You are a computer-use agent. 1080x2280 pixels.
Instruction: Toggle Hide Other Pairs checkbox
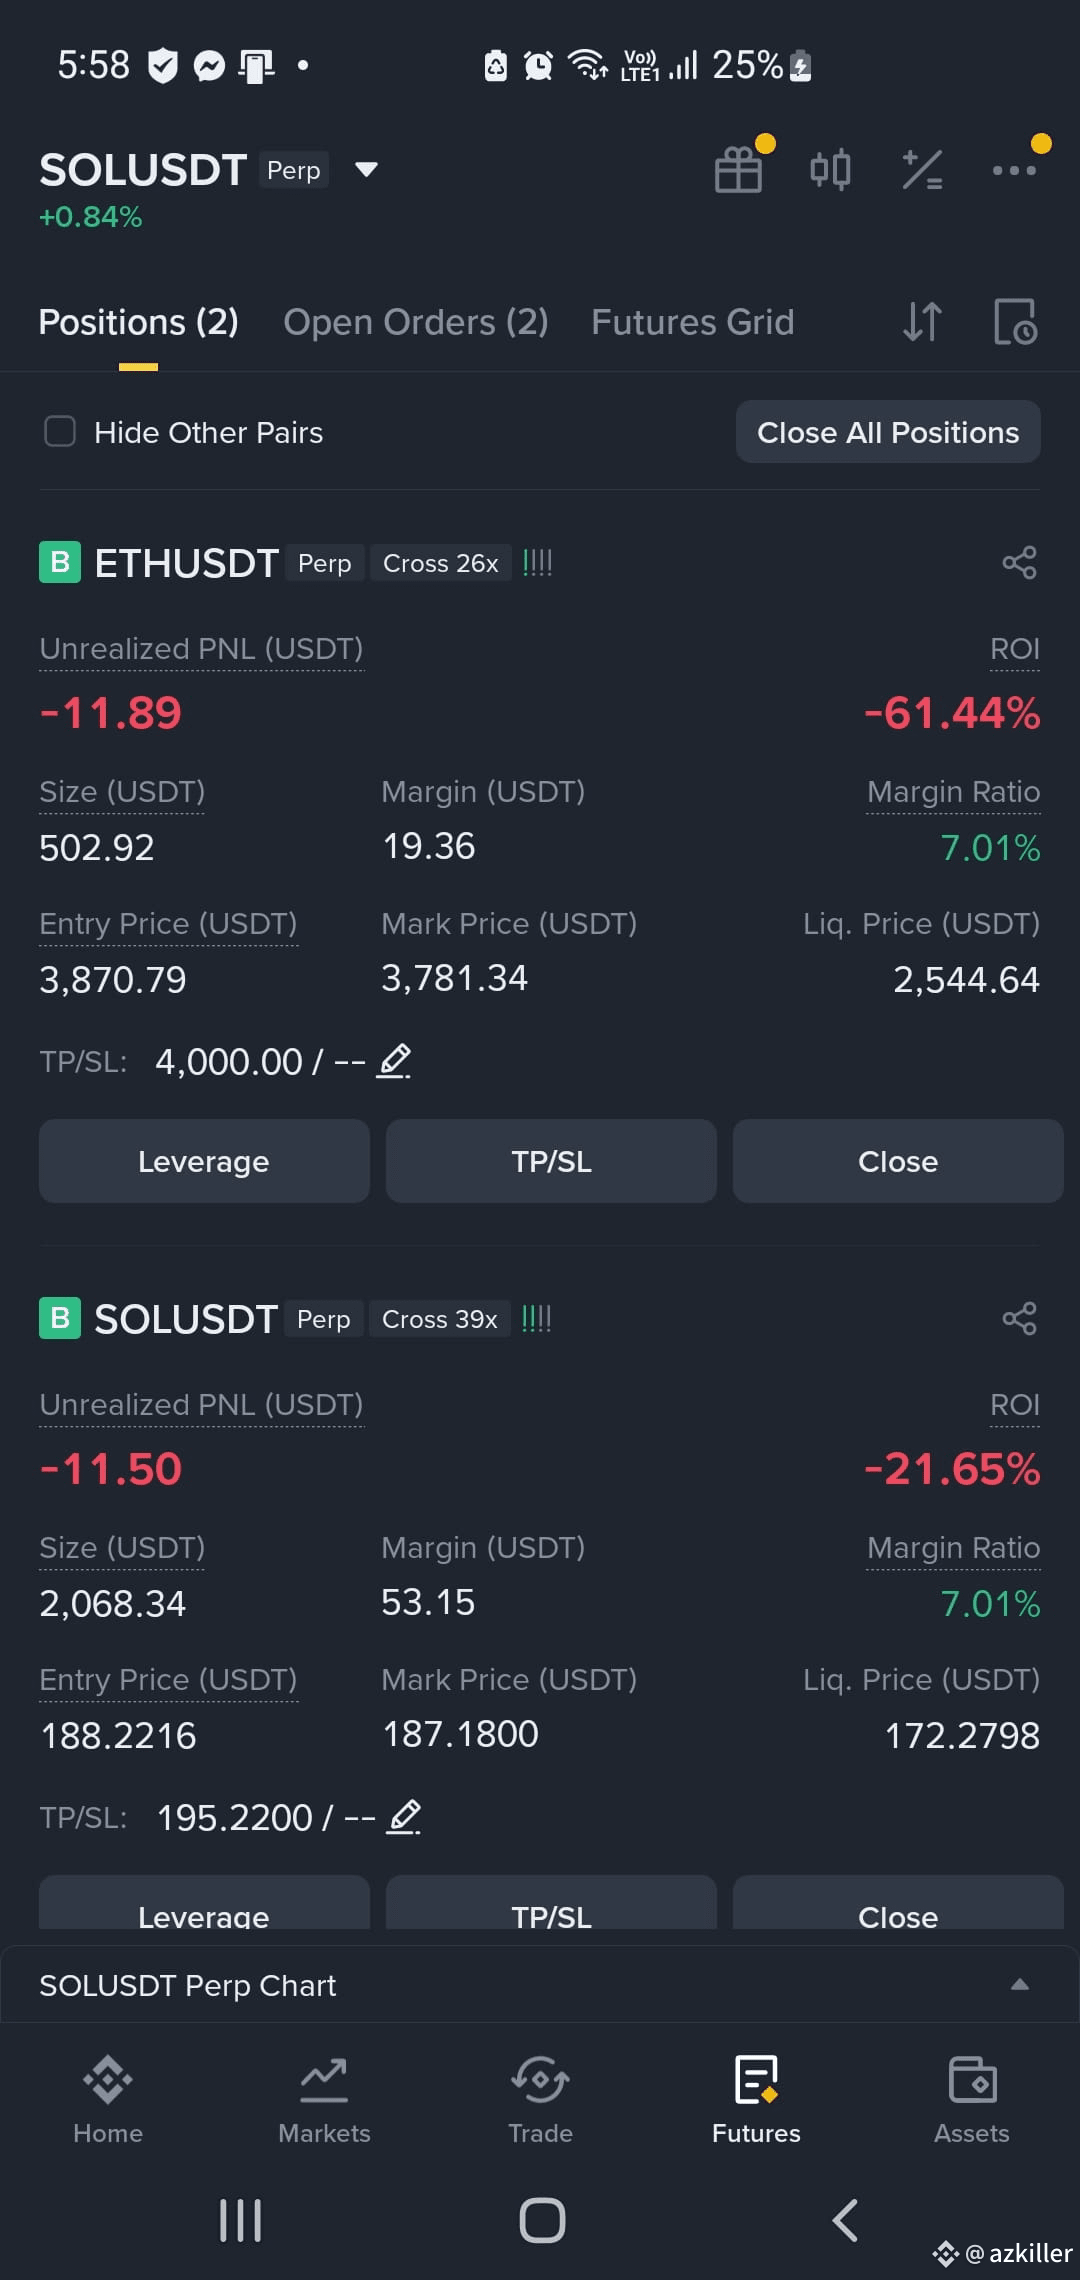[x=60, y=432]
